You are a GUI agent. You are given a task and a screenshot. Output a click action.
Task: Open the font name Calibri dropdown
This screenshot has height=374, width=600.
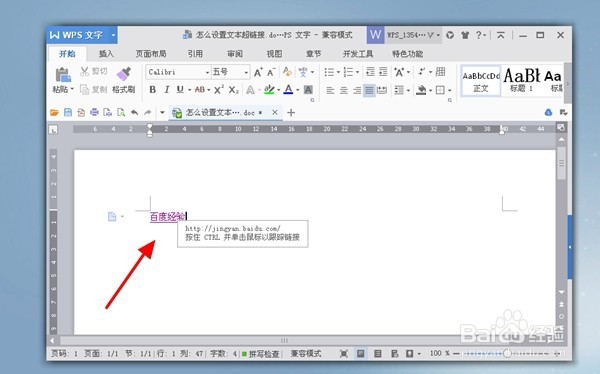[x=207, y=72]
